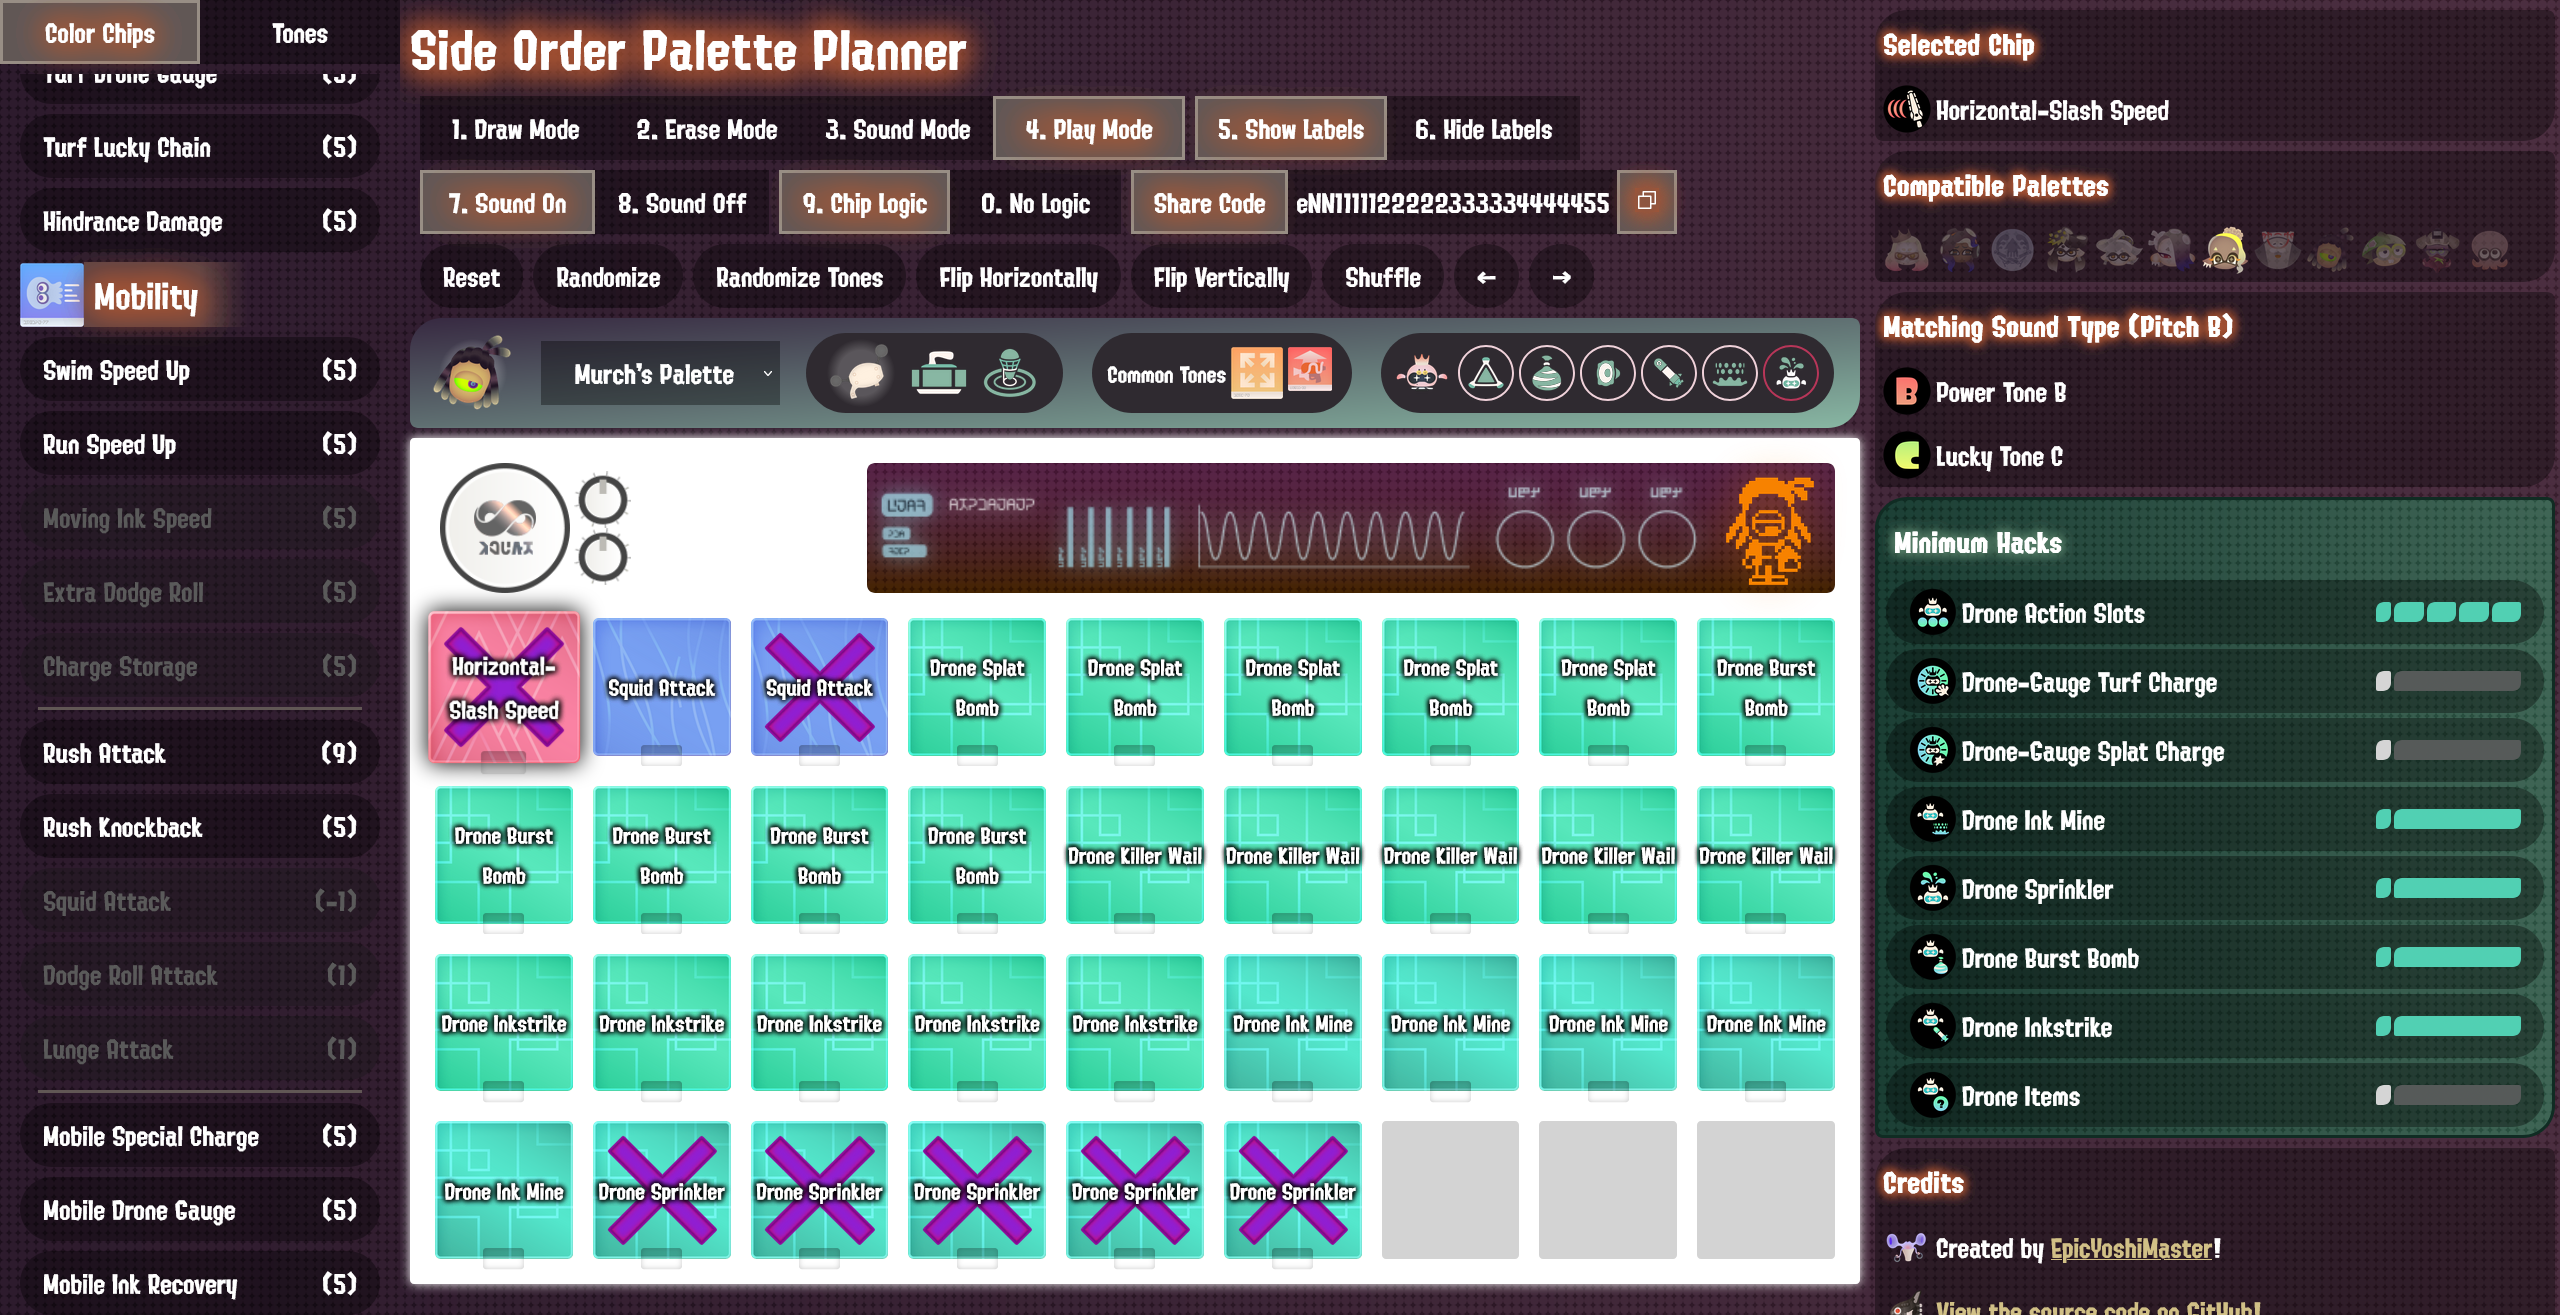Select the Burst Bomb drone weapon icon
Screen dimensions: 2560x1315
pyautogui.click(x=1547, y=375)
